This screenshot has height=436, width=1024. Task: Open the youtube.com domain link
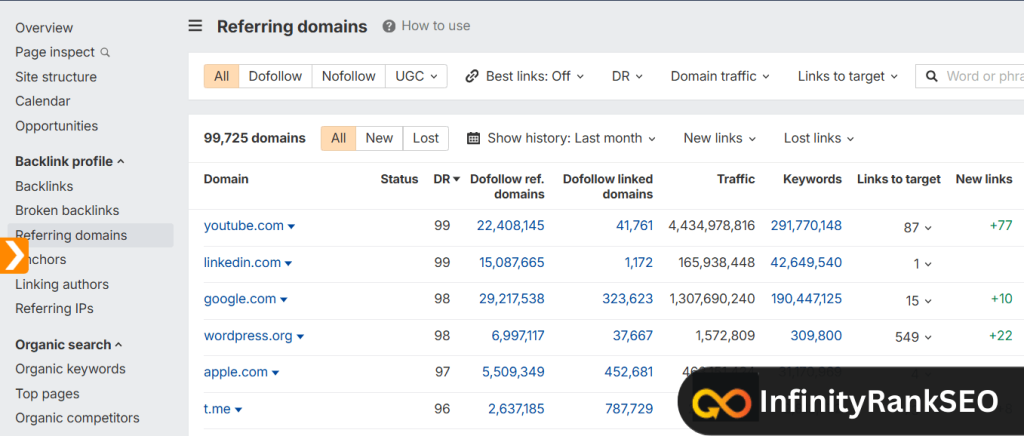click(244, 226)
